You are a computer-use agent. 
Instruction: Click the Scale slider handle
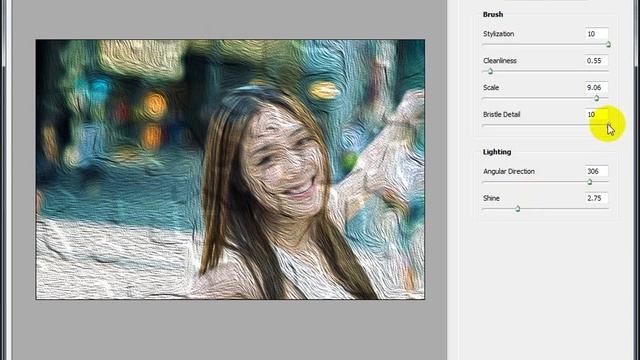[596, 98]
